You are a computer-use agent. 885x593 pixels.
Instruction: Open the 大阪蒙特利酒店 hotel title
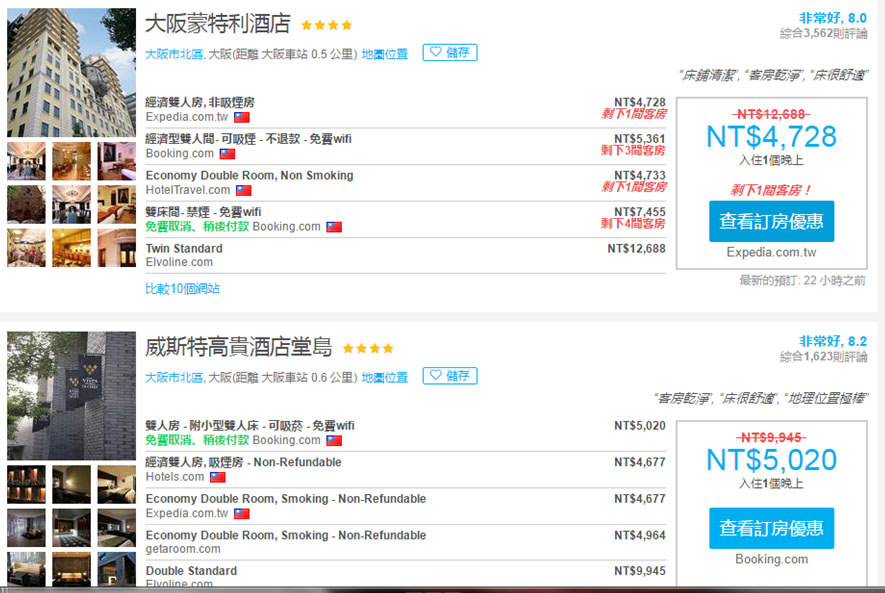[x=217, y=24]
